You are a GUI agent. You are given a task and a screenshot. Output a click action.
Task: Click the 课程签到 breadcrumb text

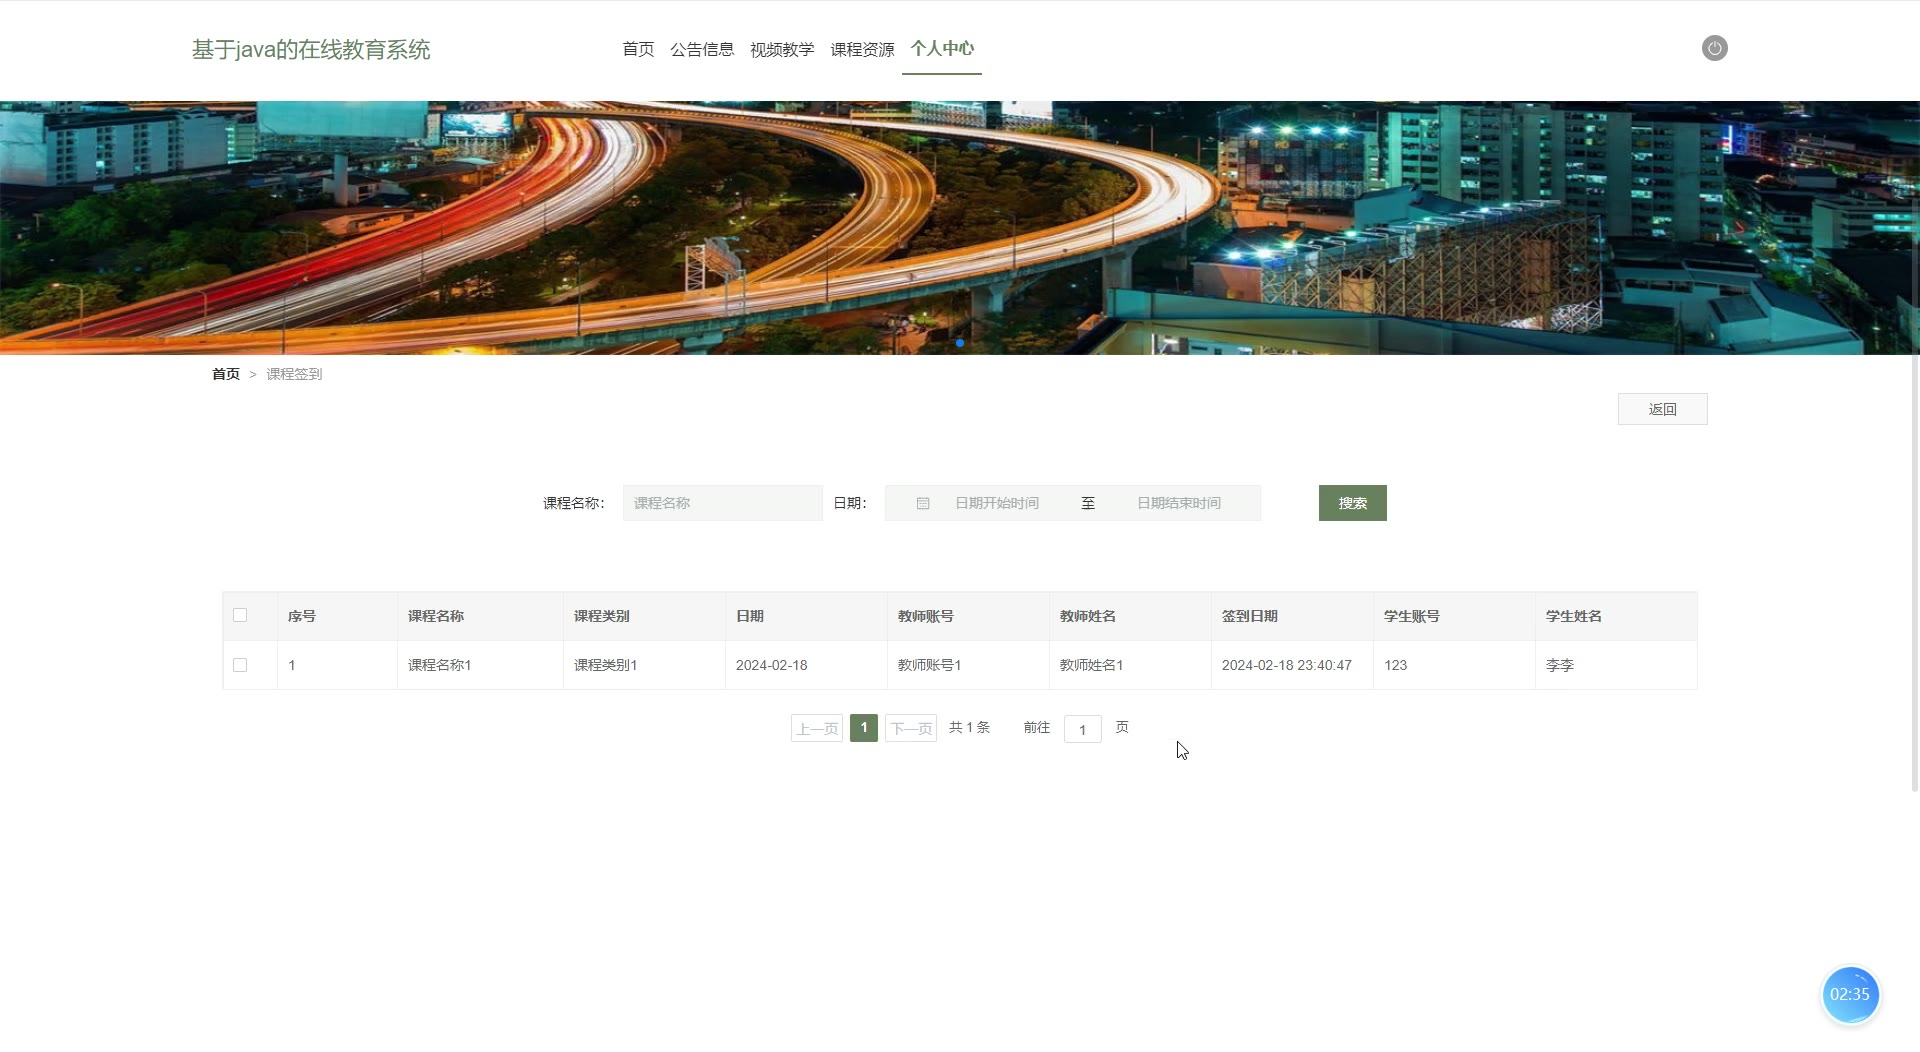[x=294, y=374]
